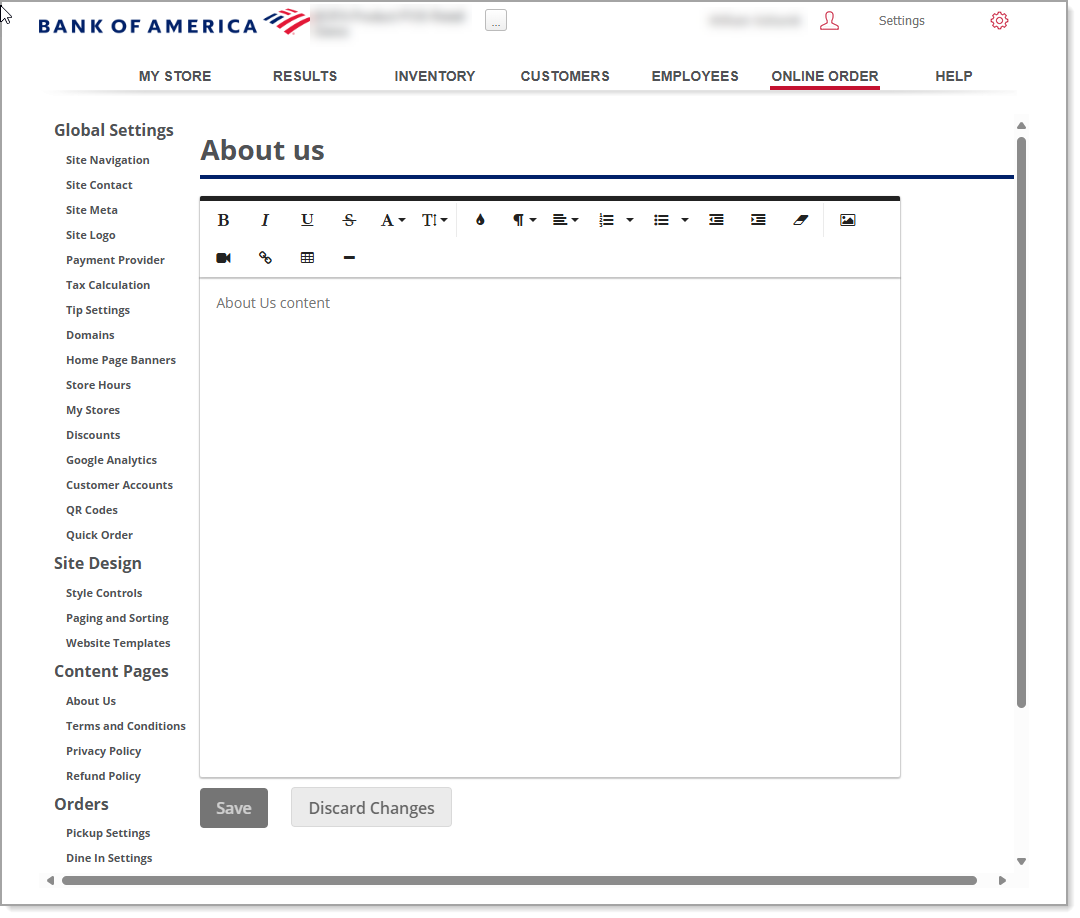Insert a table into content
Image resolution: width=1080 pixels, height=918 pixels.
coord(307,258)
